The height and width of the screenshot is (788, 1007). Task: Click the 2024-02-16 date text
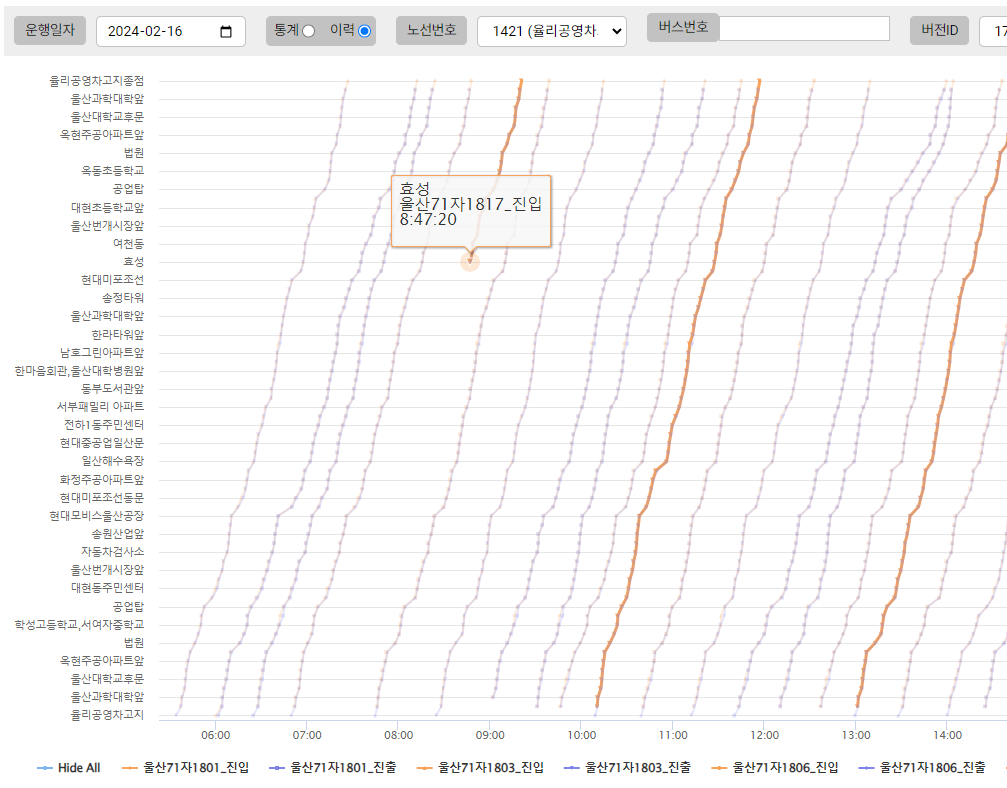pyautogui.click(x=146, y=32)
